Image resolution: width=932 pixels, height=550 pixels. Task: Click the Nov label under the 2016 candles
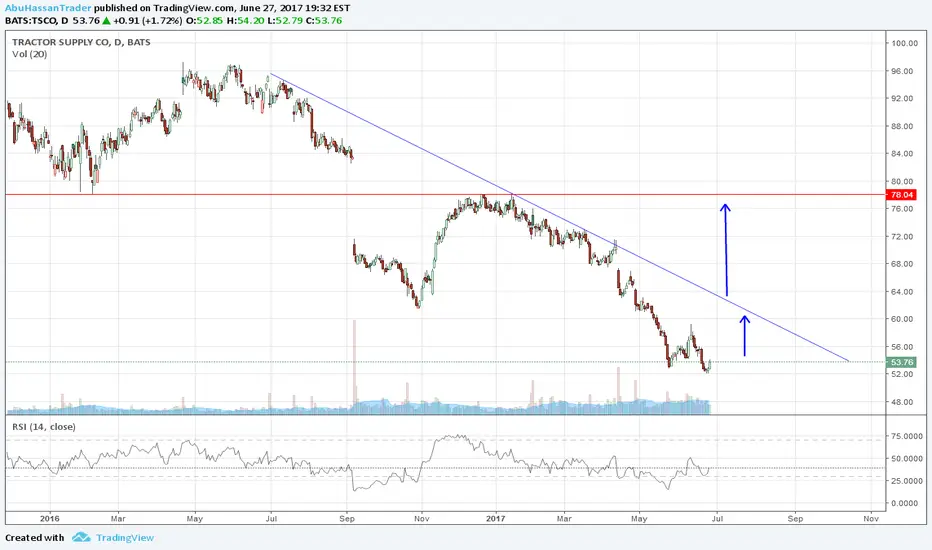(421, 518)
